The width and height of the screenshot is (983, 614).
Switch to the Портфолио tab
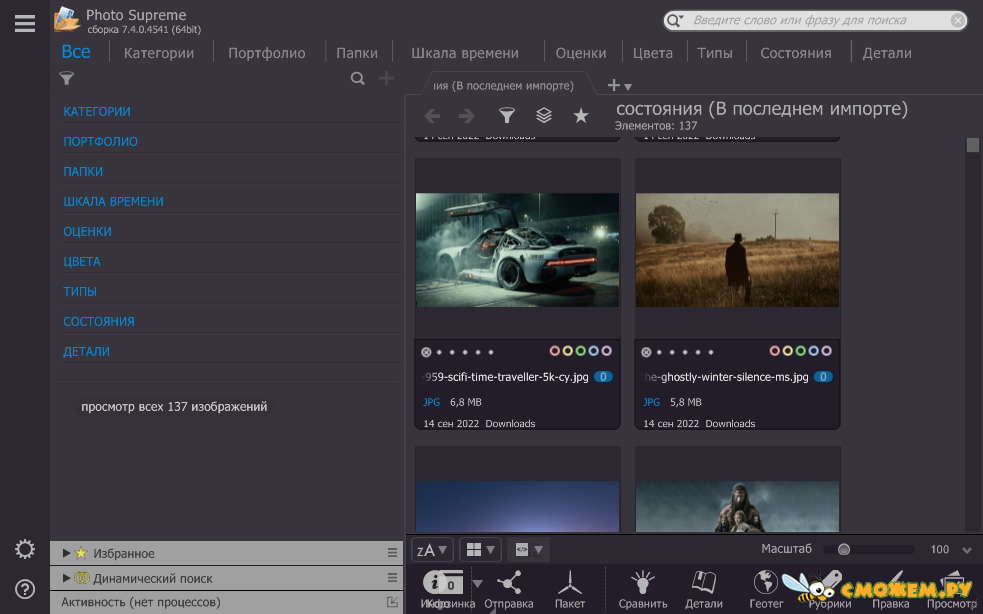coord(266,53)
